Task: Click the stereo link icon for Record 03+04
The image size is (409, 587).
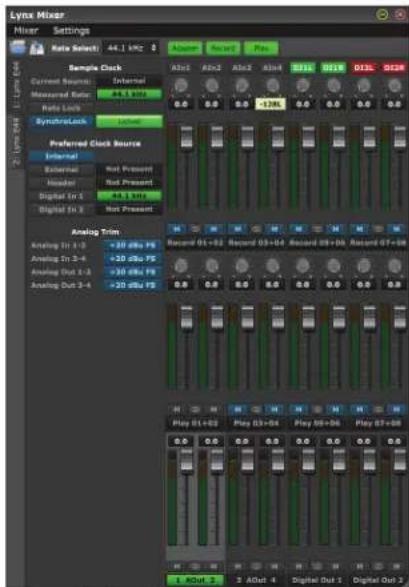Action: tap(256, 229)
